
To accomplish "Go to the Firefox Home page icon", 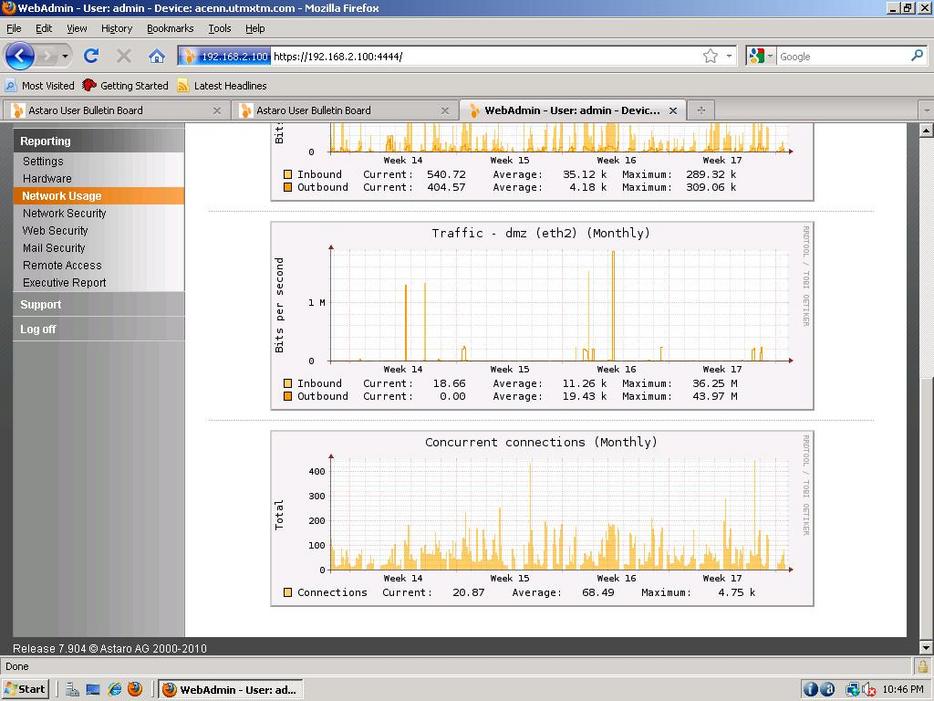I will pos(157,56).
